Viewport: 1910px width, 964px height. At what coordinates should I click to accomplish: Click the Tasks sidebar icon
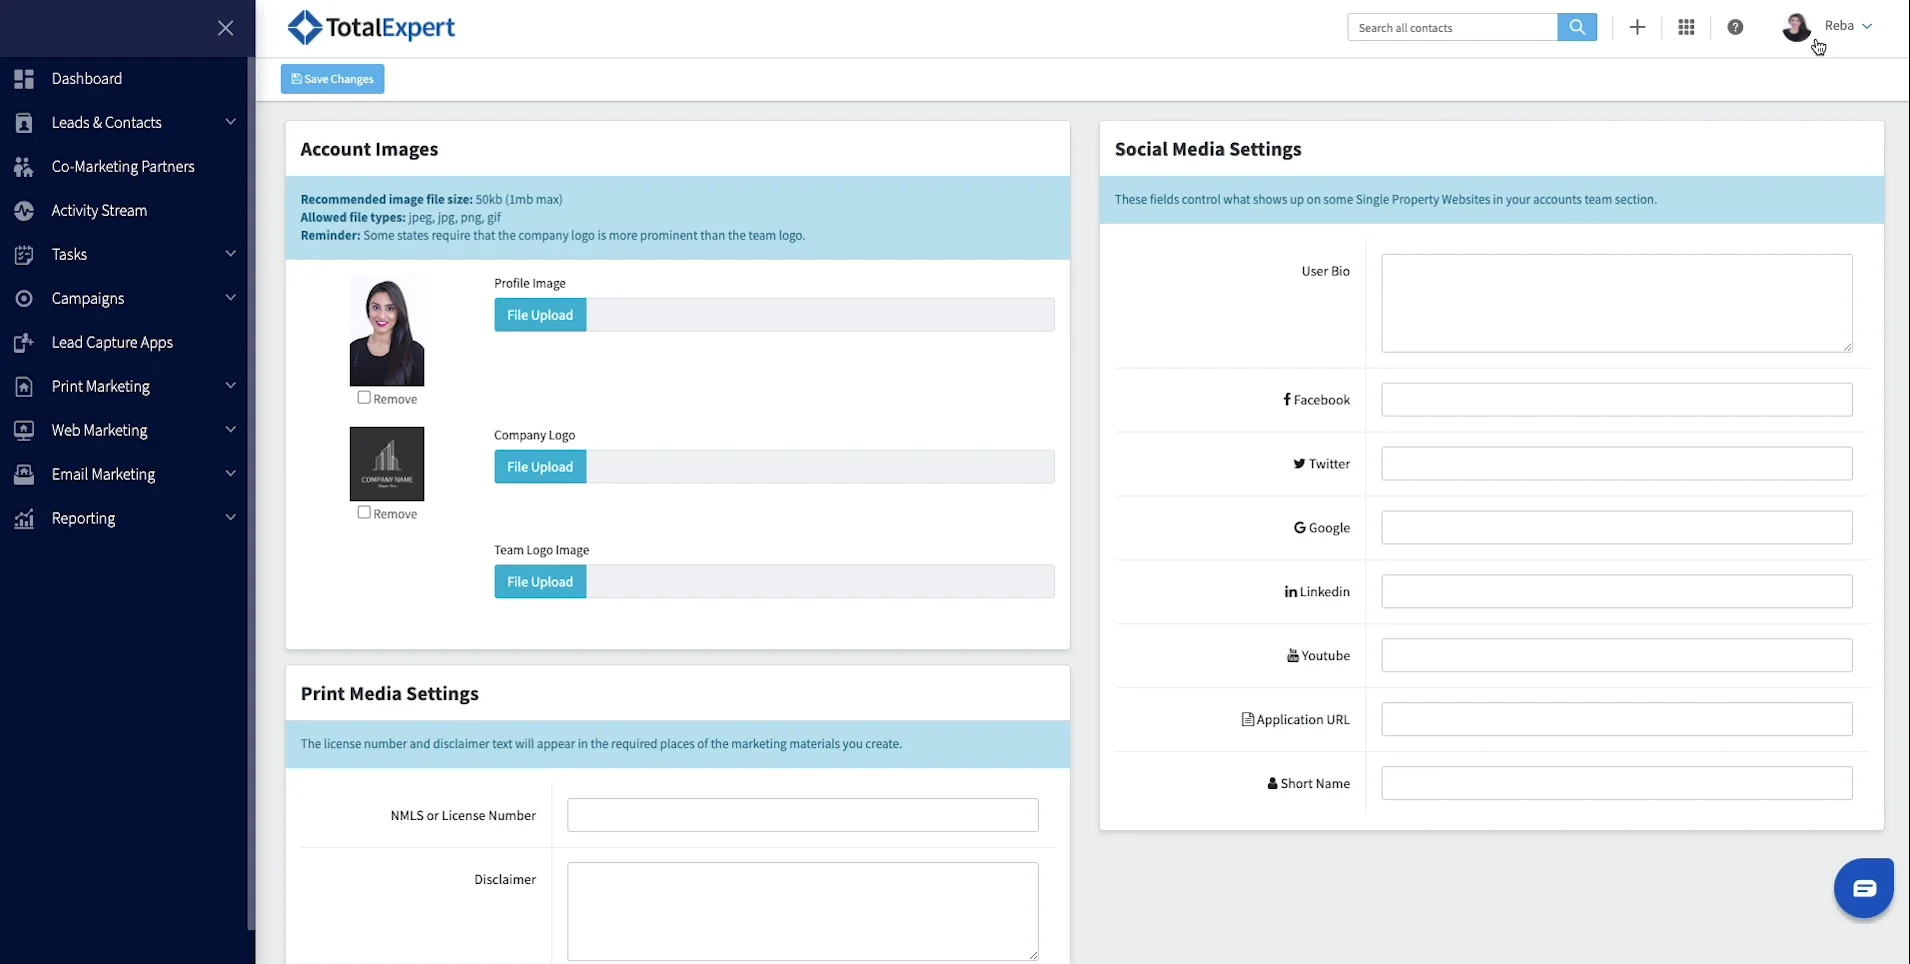click(x=24, y=255)
